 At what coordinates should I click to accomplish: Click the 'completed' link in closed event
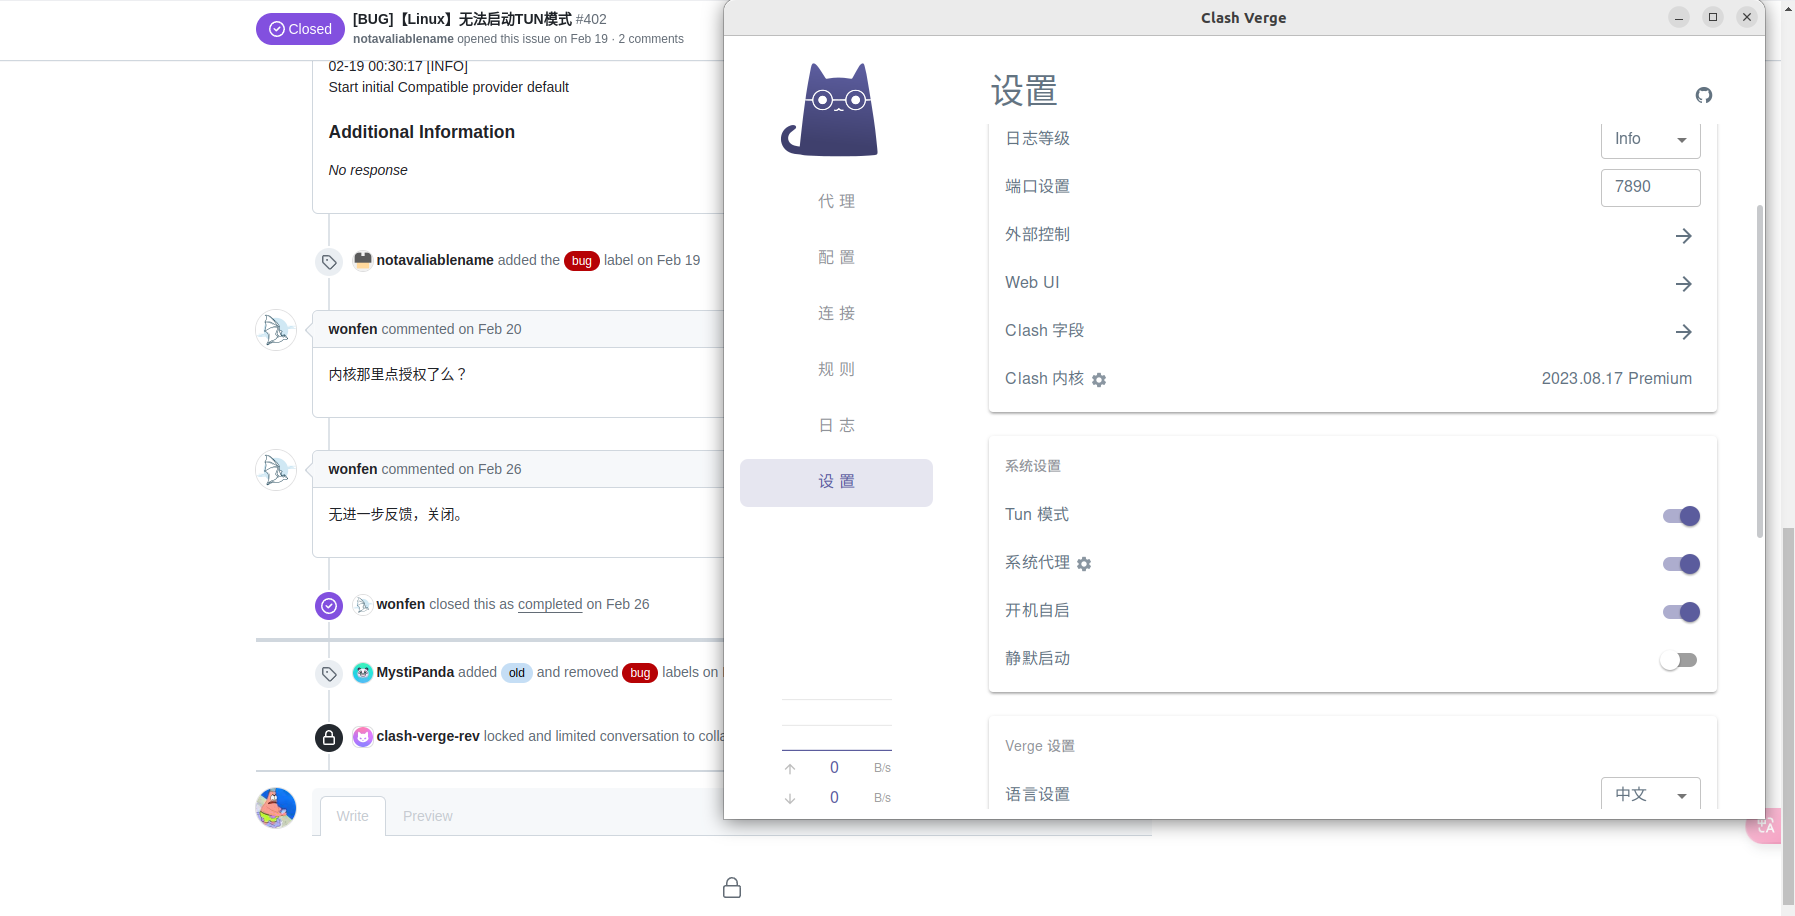click(550, 604)
